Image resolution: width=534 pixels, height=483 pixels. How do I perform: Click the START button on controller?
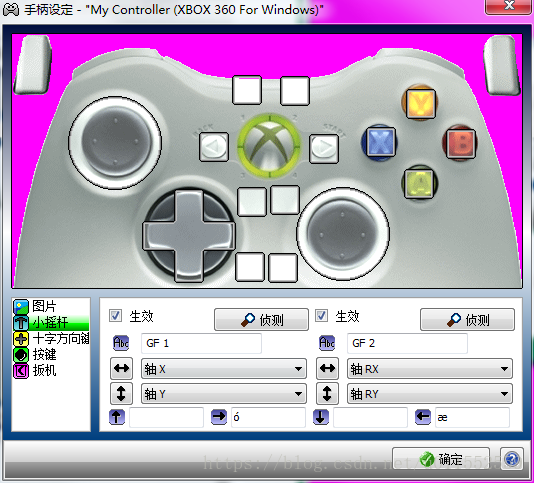coord(324,149)
